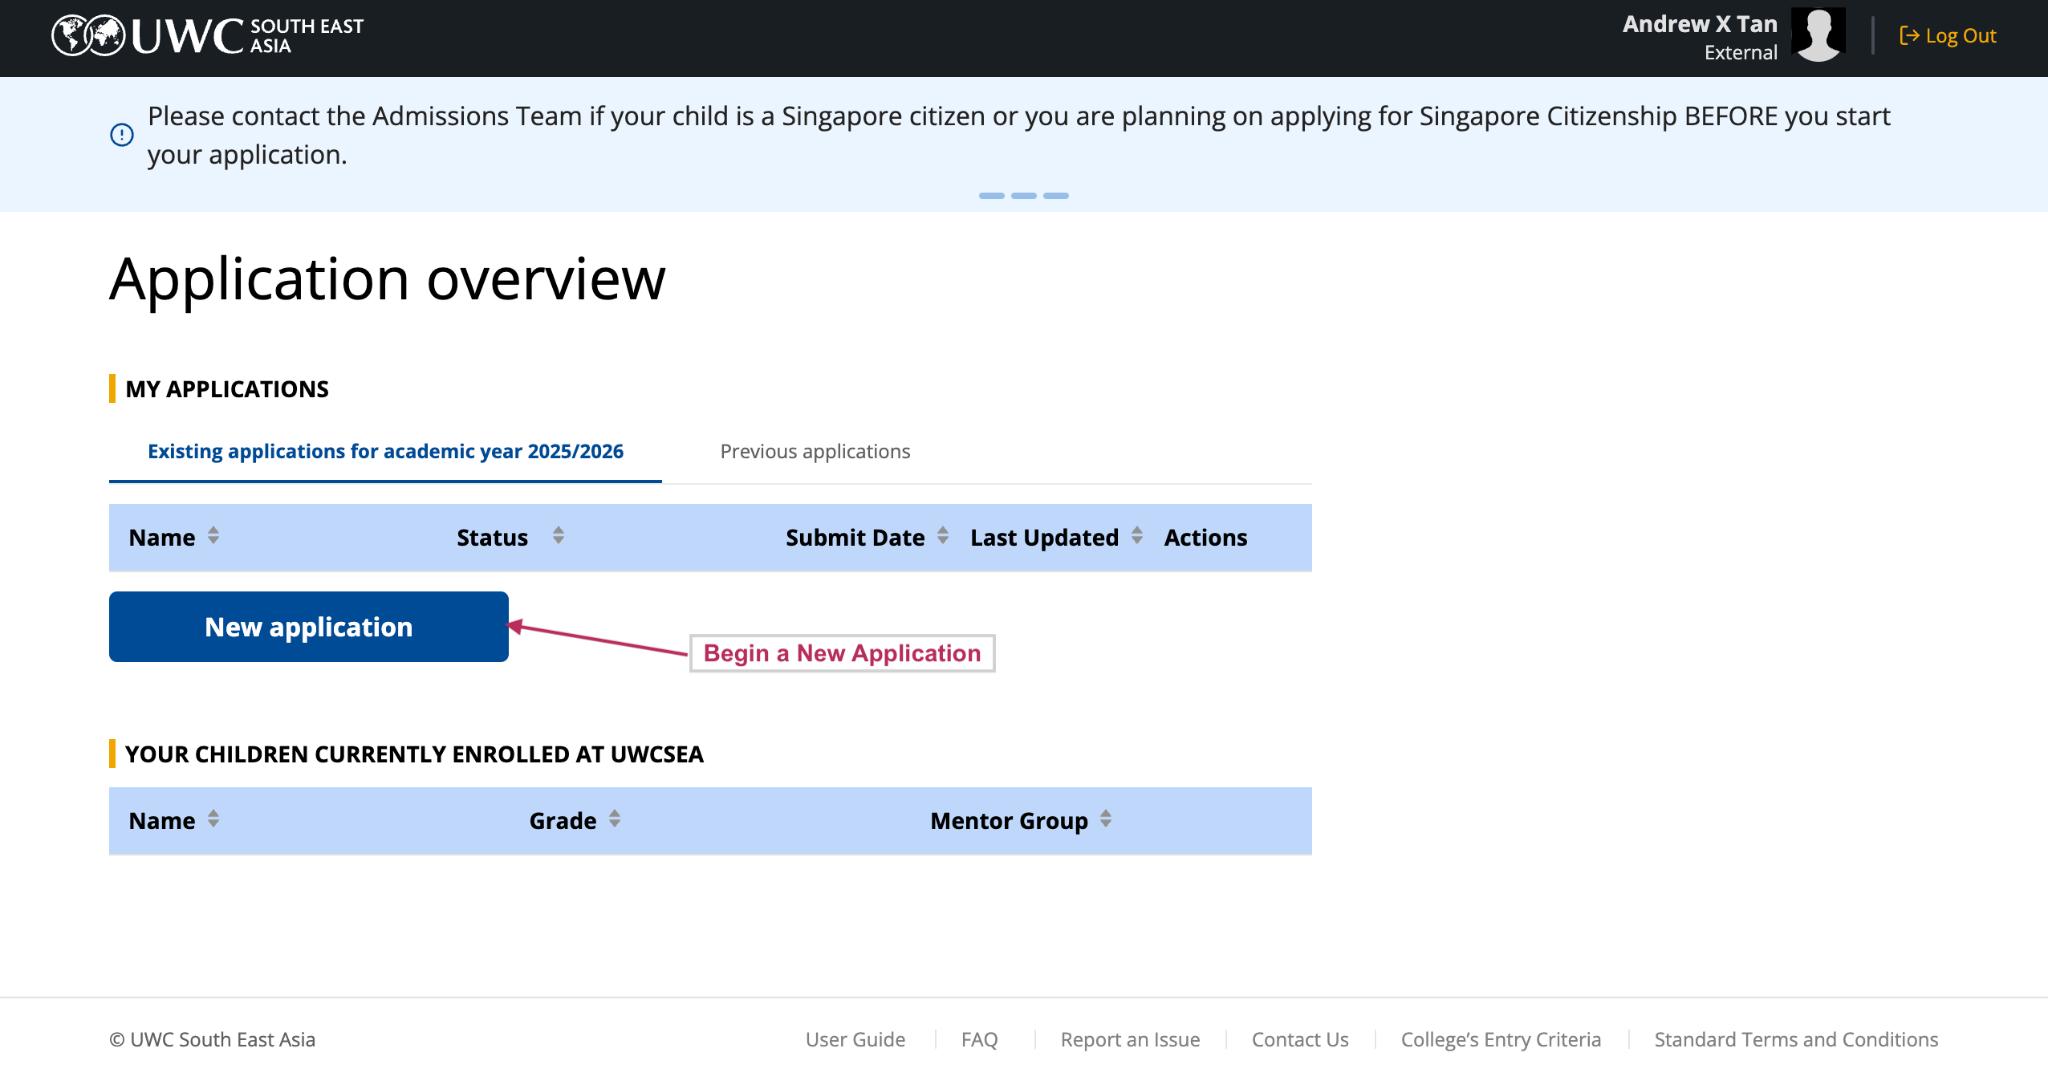This screenshot has height=1083, width=2048.
Task: Sort enrolled children by Mentor Group arrows
Action: (1105, 819)
